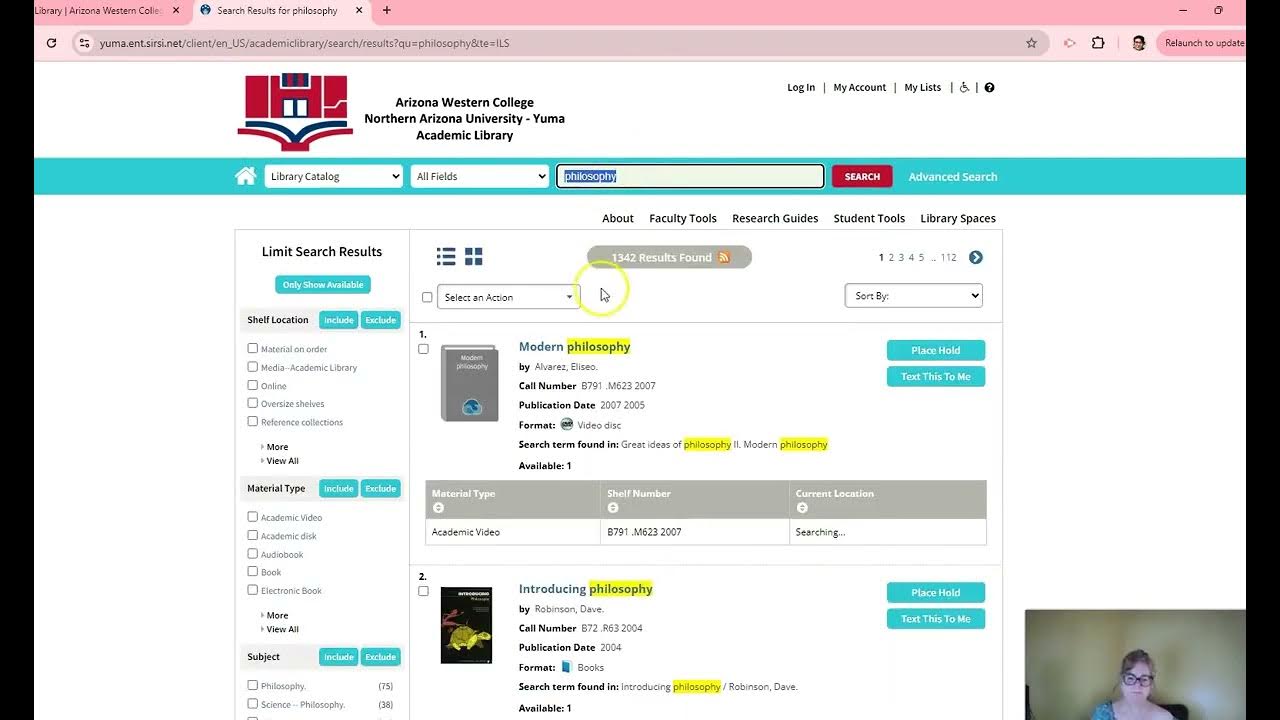Click Only Show Available button
Screen dimensions: 1280x720
pos(323,285)
